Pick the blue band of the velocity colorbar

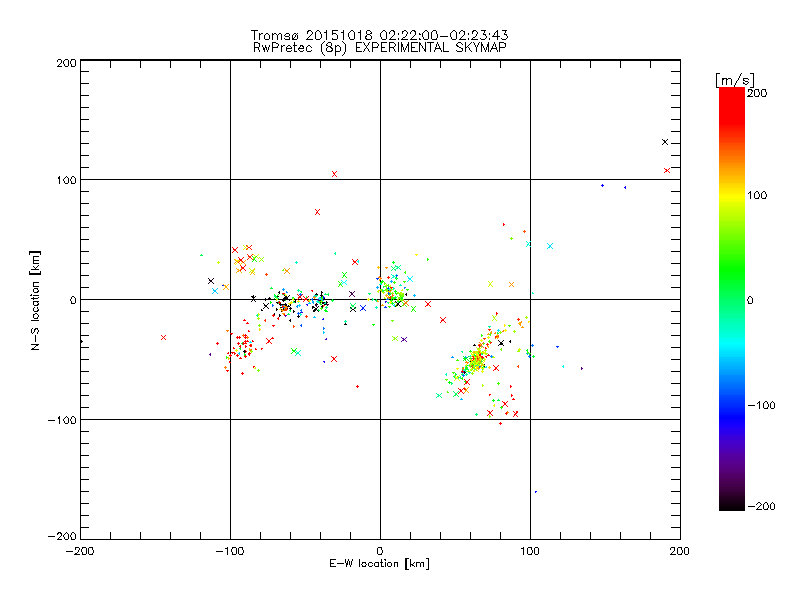(x=732, y=416)
